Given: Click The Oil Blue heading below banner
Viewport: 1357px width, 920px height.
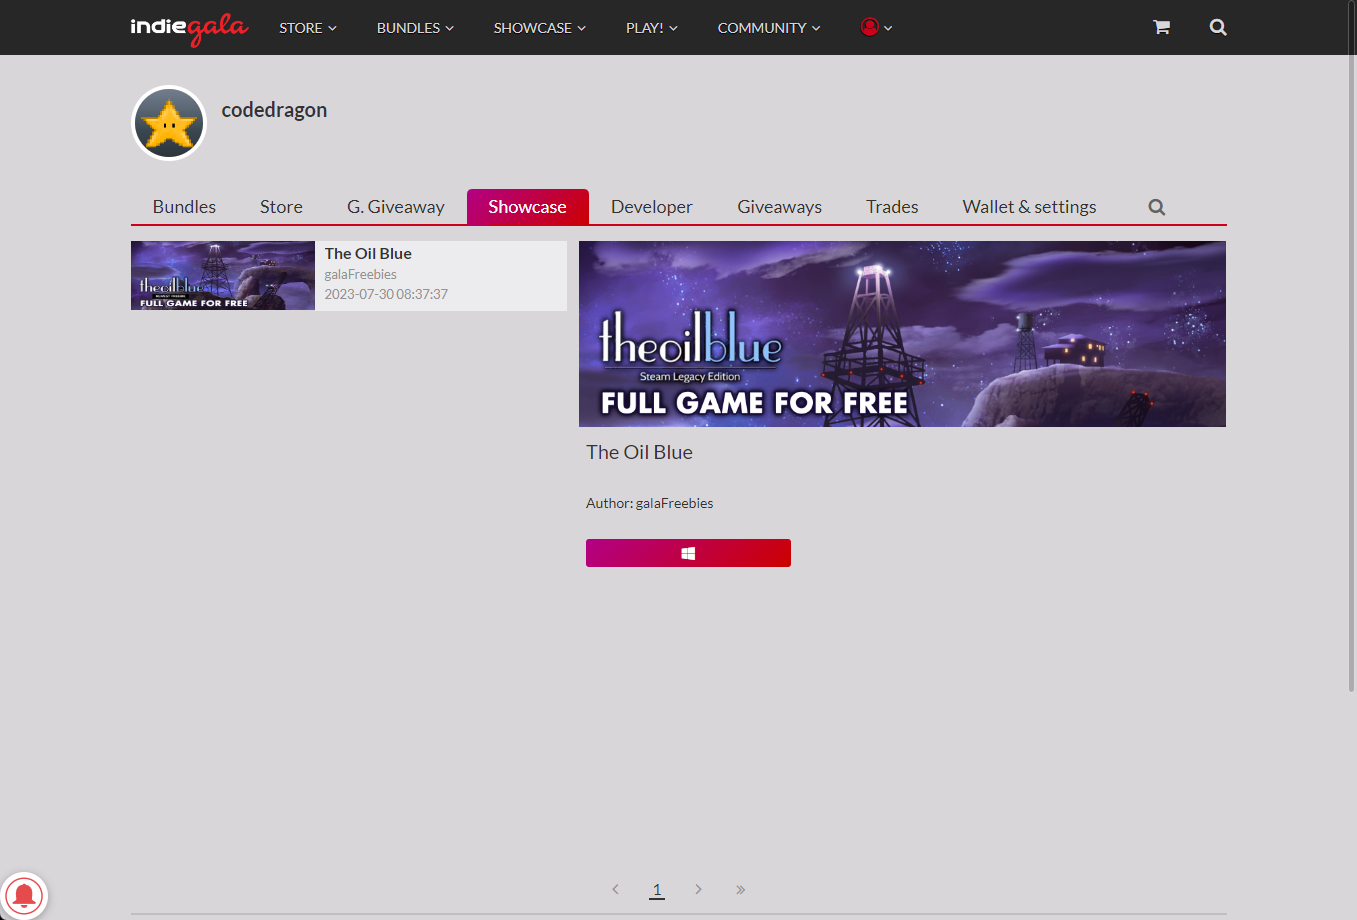Looking at the screenshot, I should [x=639, y=452].
